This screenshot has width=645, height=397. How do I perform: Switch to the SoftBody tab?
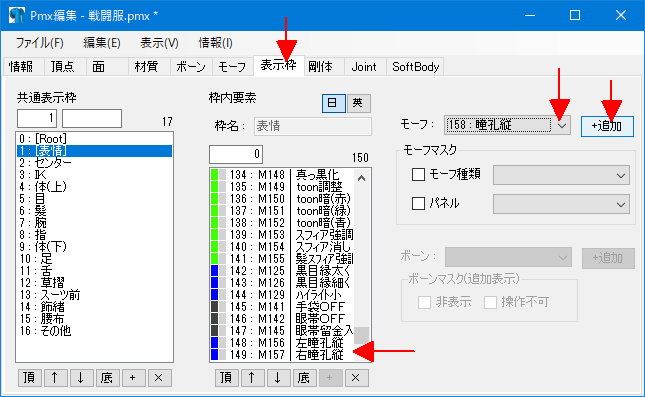pos(415,67)
